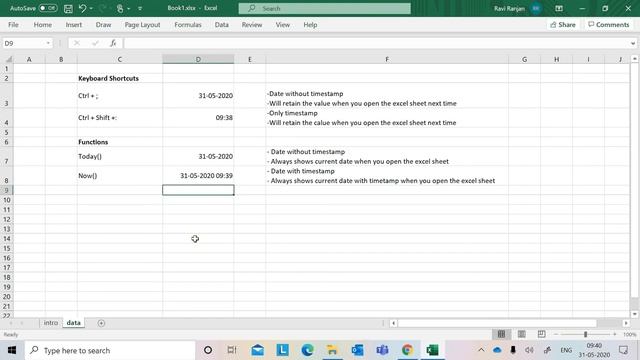The width and height of the screenshot is (640, 360).
Task: Click the Name Box showing D9
Action: 23,43
